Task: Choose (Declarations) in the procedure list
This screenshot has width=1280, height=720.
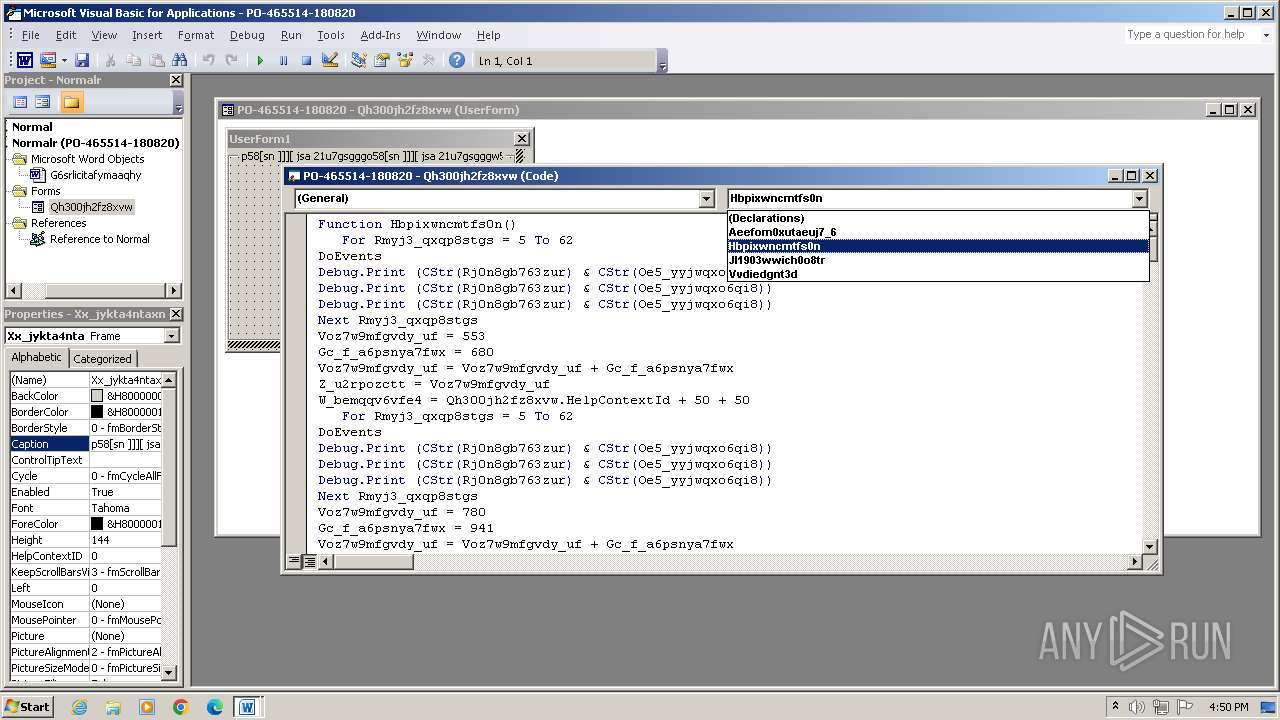Action: tap(938, 218)
